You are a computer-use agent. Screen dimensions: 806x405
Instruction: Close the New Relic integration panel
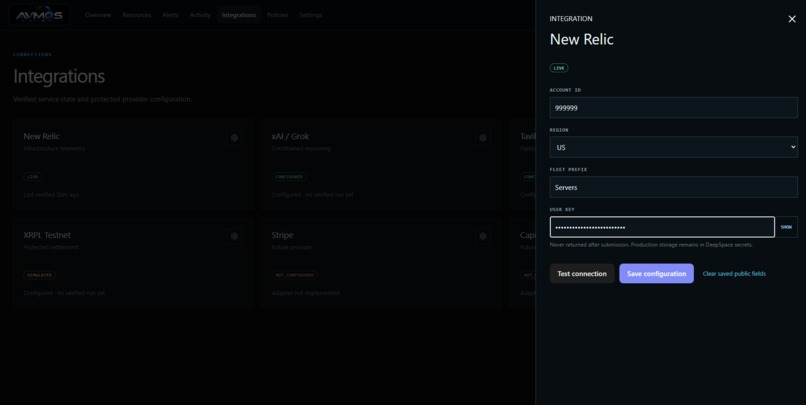pos(792,19)
